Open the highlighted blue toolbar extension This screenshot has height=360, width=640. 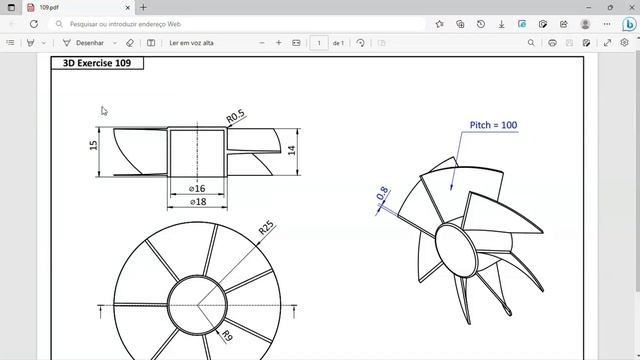click(522, 24)
